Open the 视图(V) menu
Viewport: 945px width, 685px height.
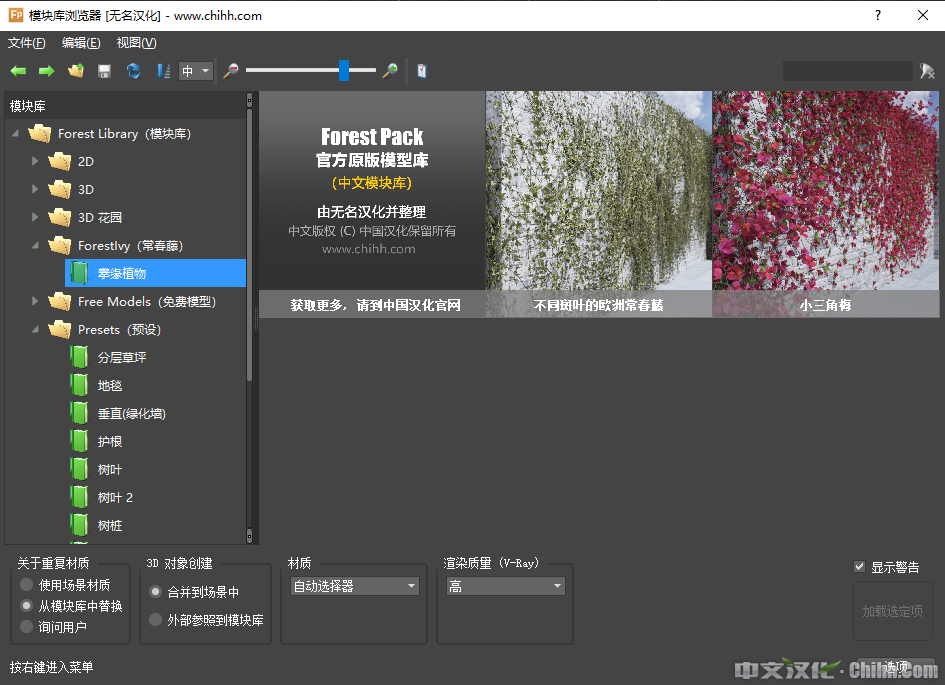point(136,43)
